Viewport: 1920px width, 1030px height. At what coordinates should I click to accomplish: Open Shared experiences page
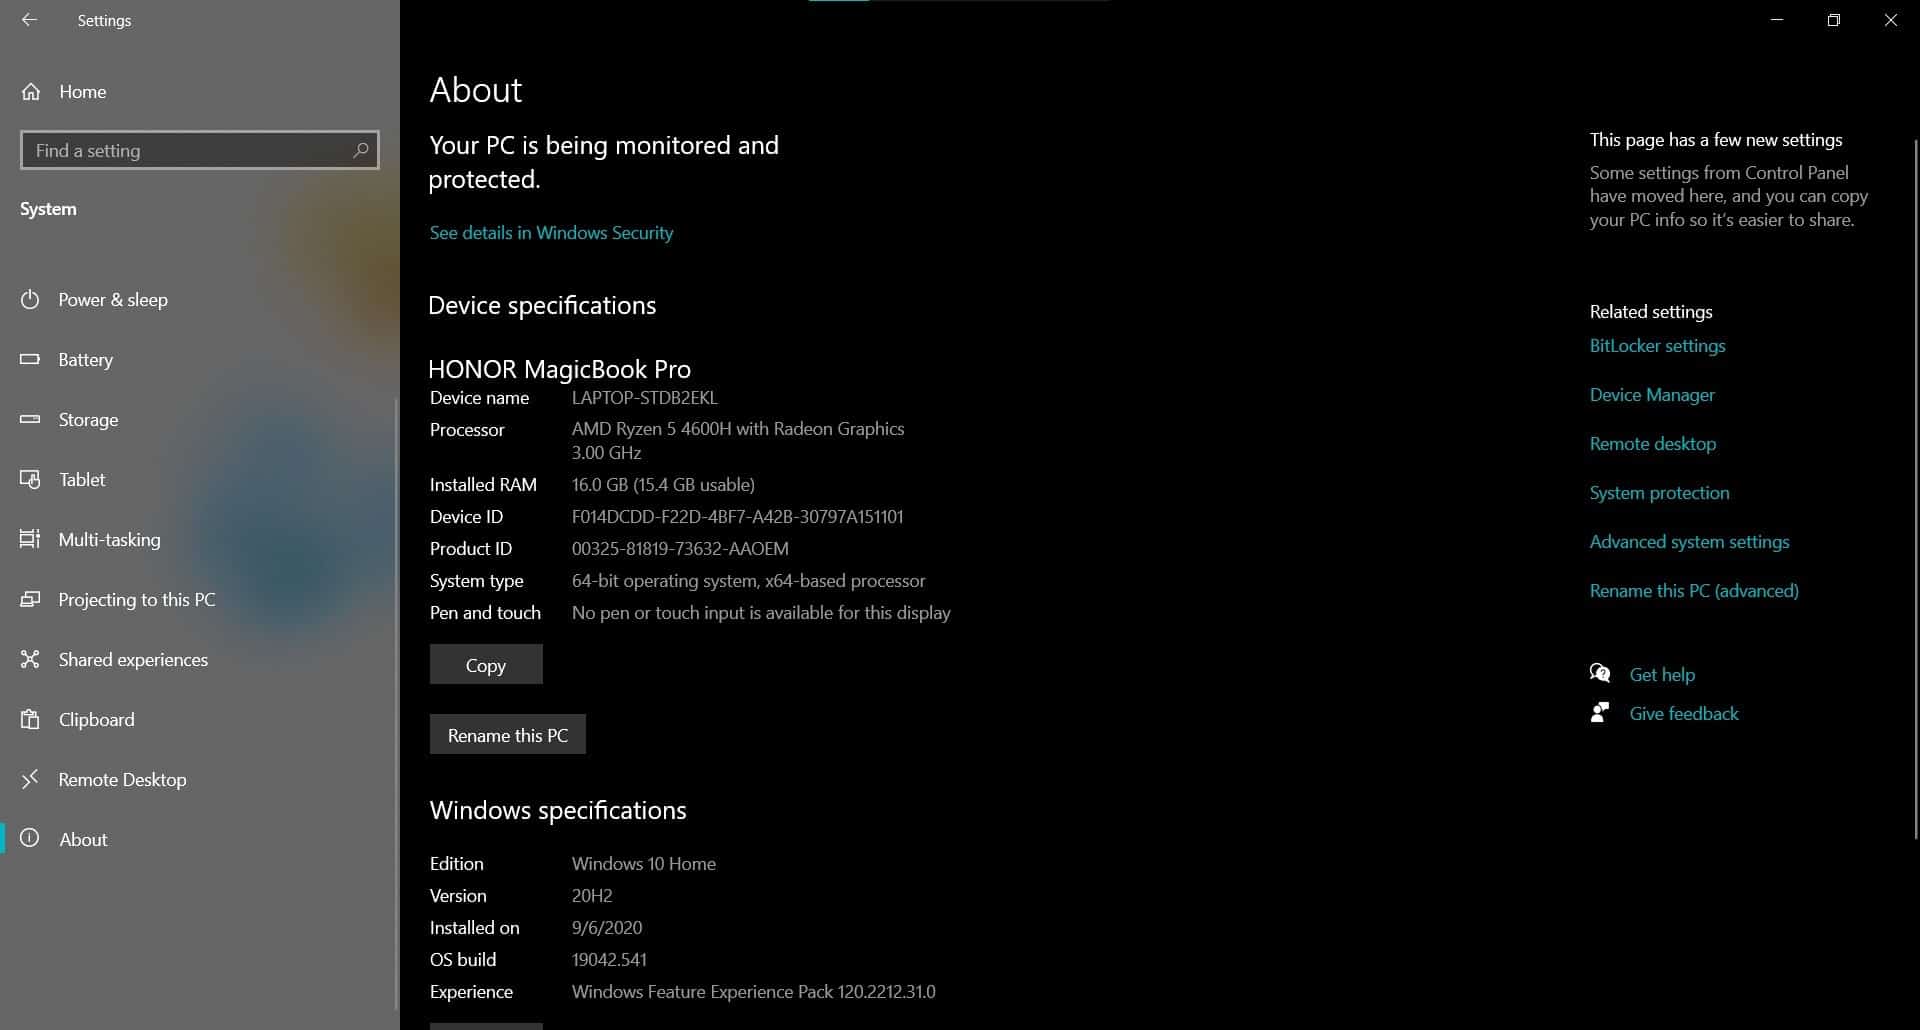tap(133, 659)
